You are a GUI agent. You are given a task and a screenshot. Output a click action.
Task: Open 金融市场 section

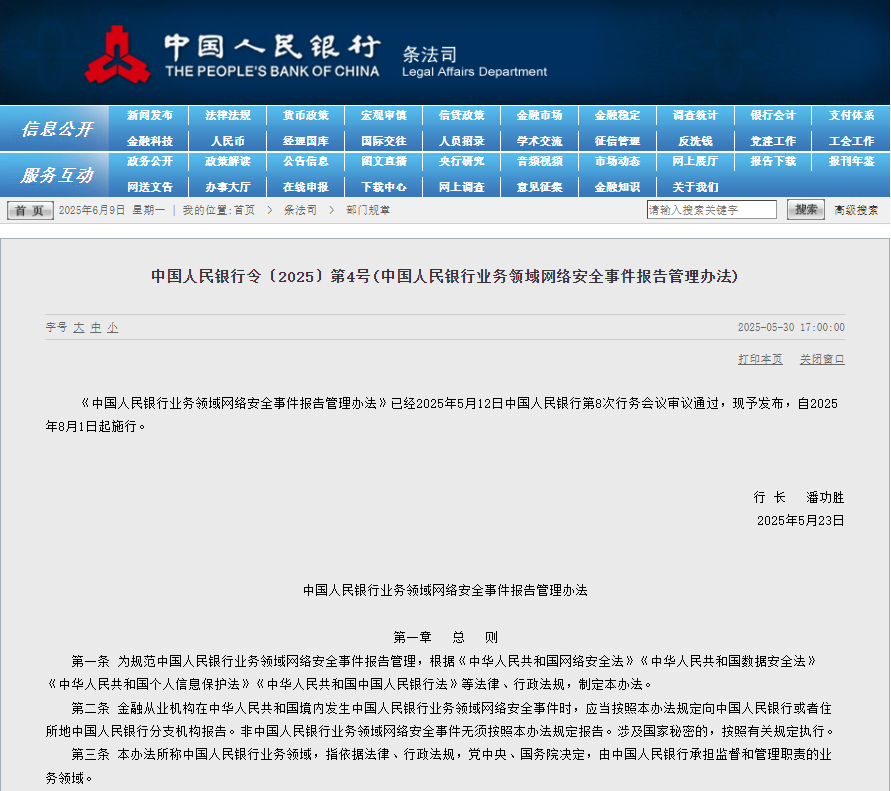539,115
